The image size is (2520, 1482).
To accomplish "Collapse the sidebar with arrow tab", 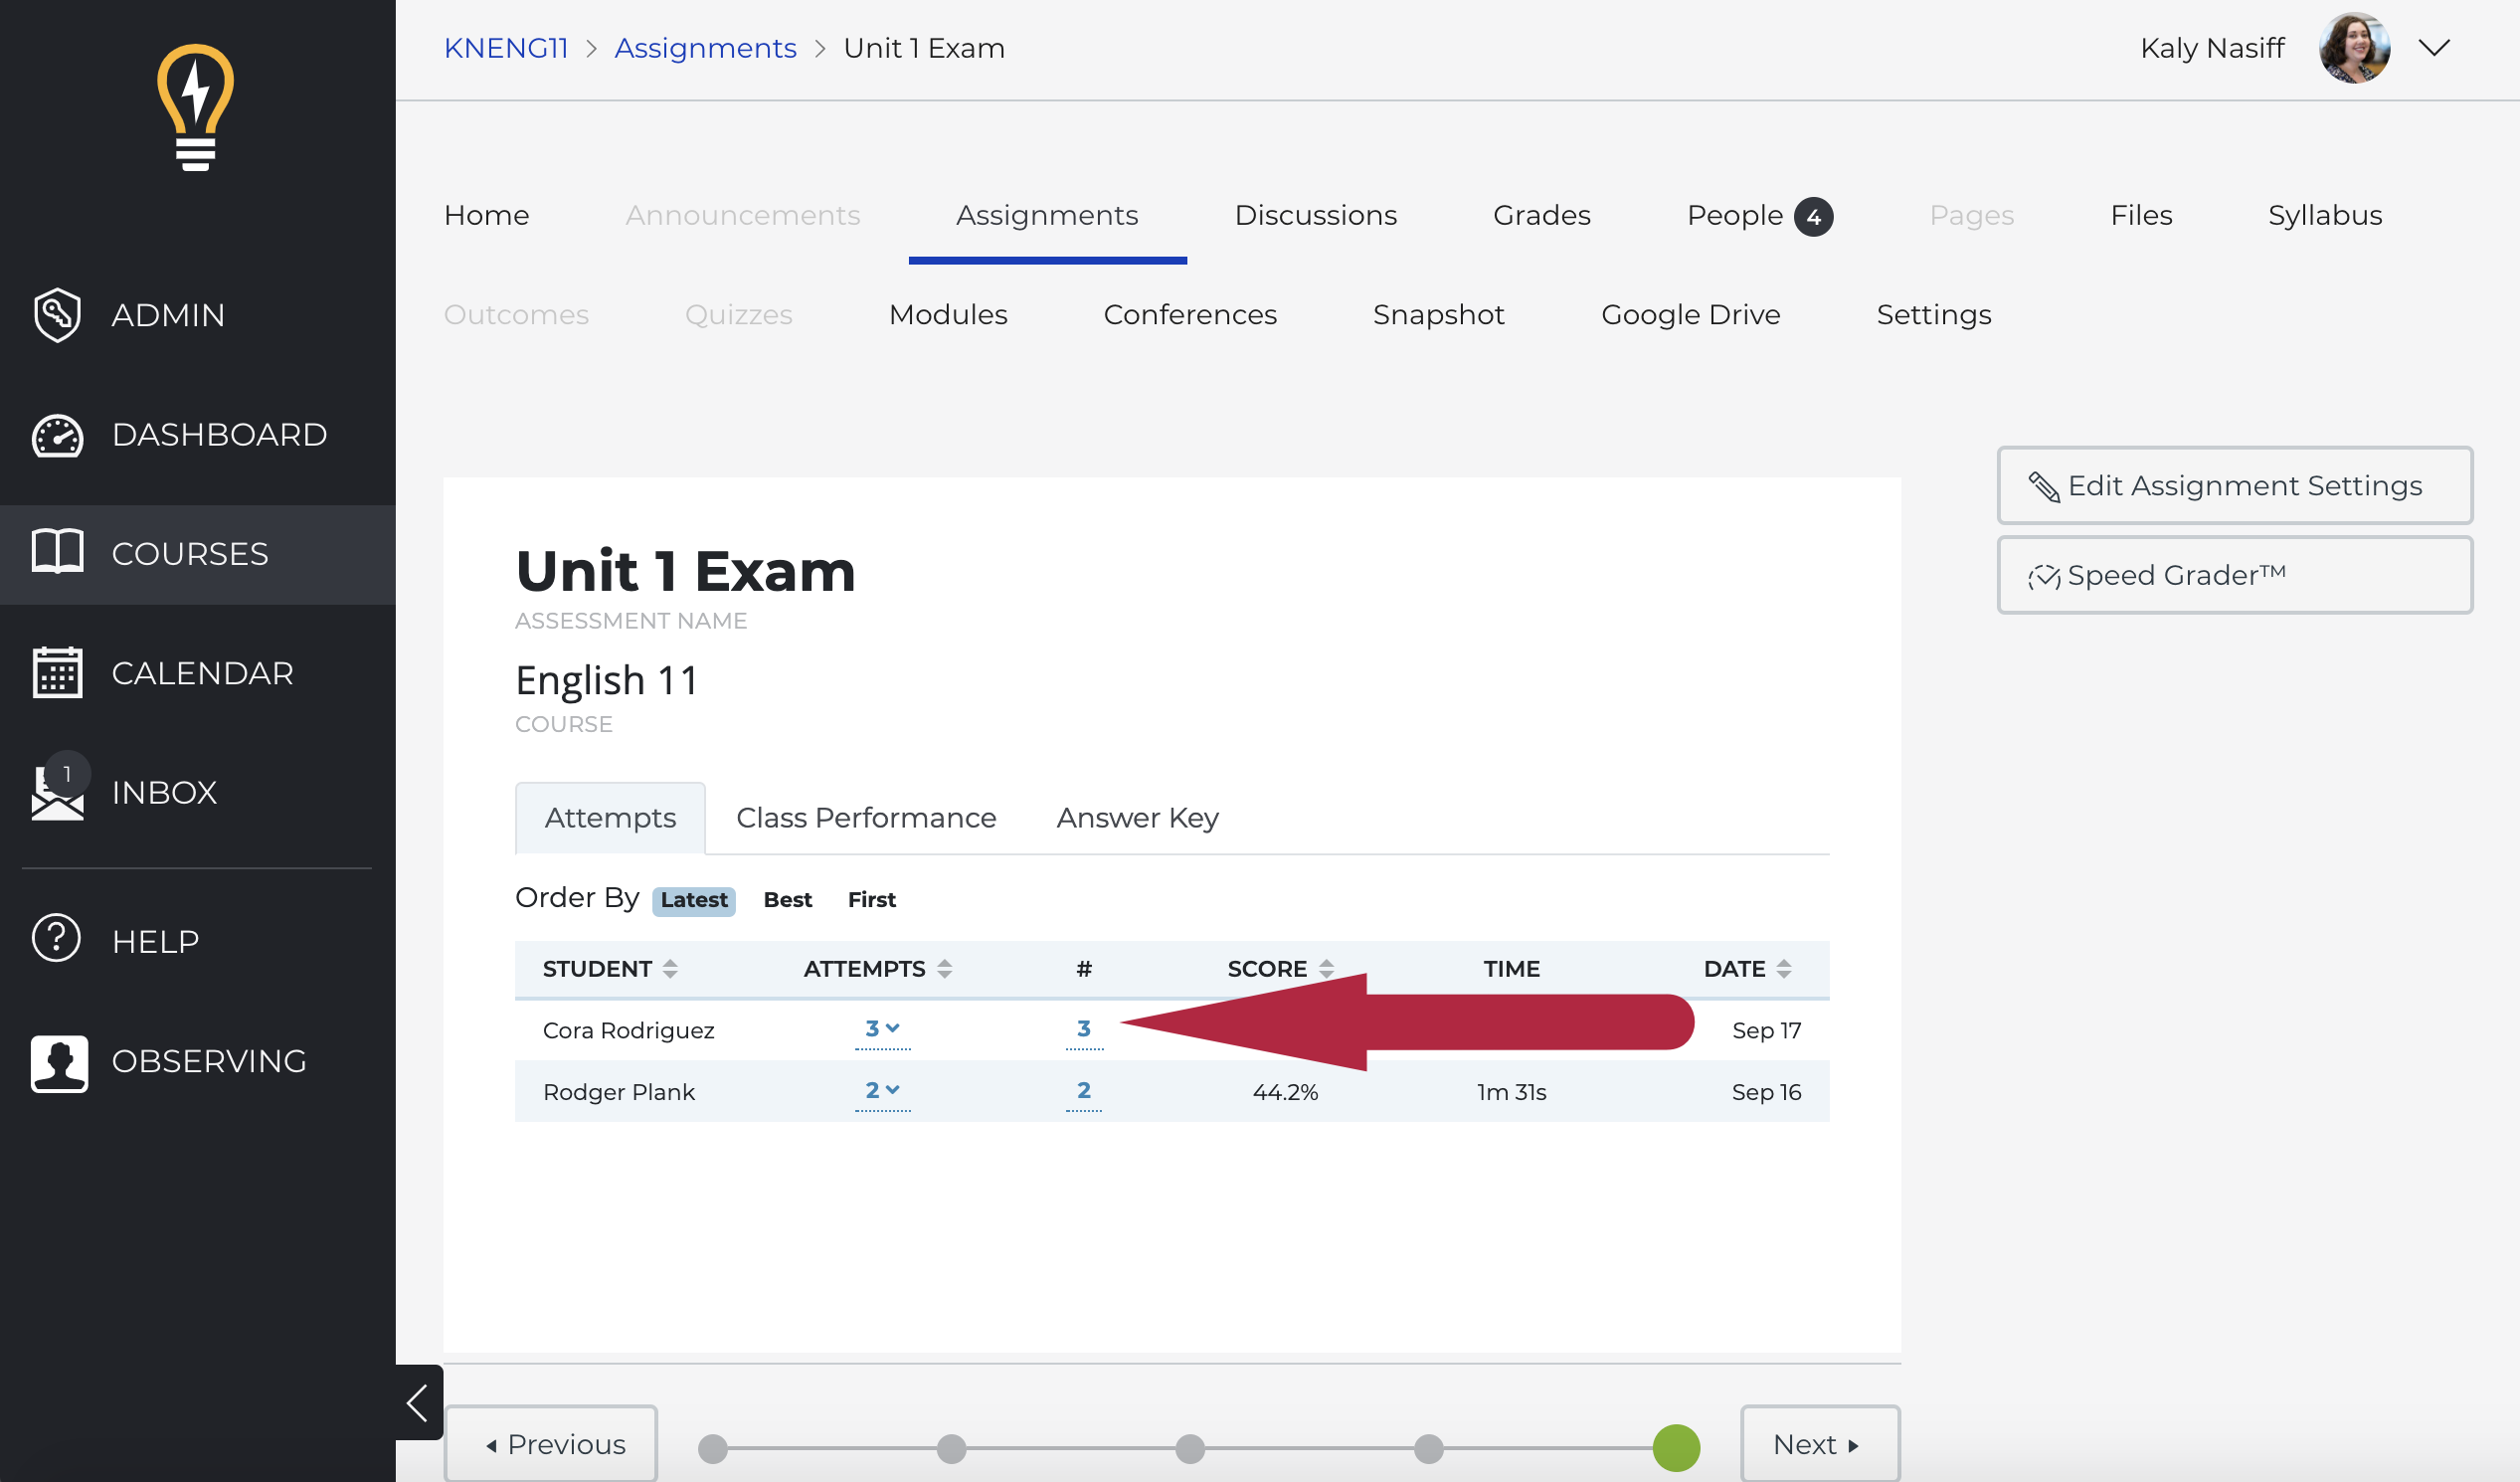I will pyautogui.click(x=419, y=1402).
